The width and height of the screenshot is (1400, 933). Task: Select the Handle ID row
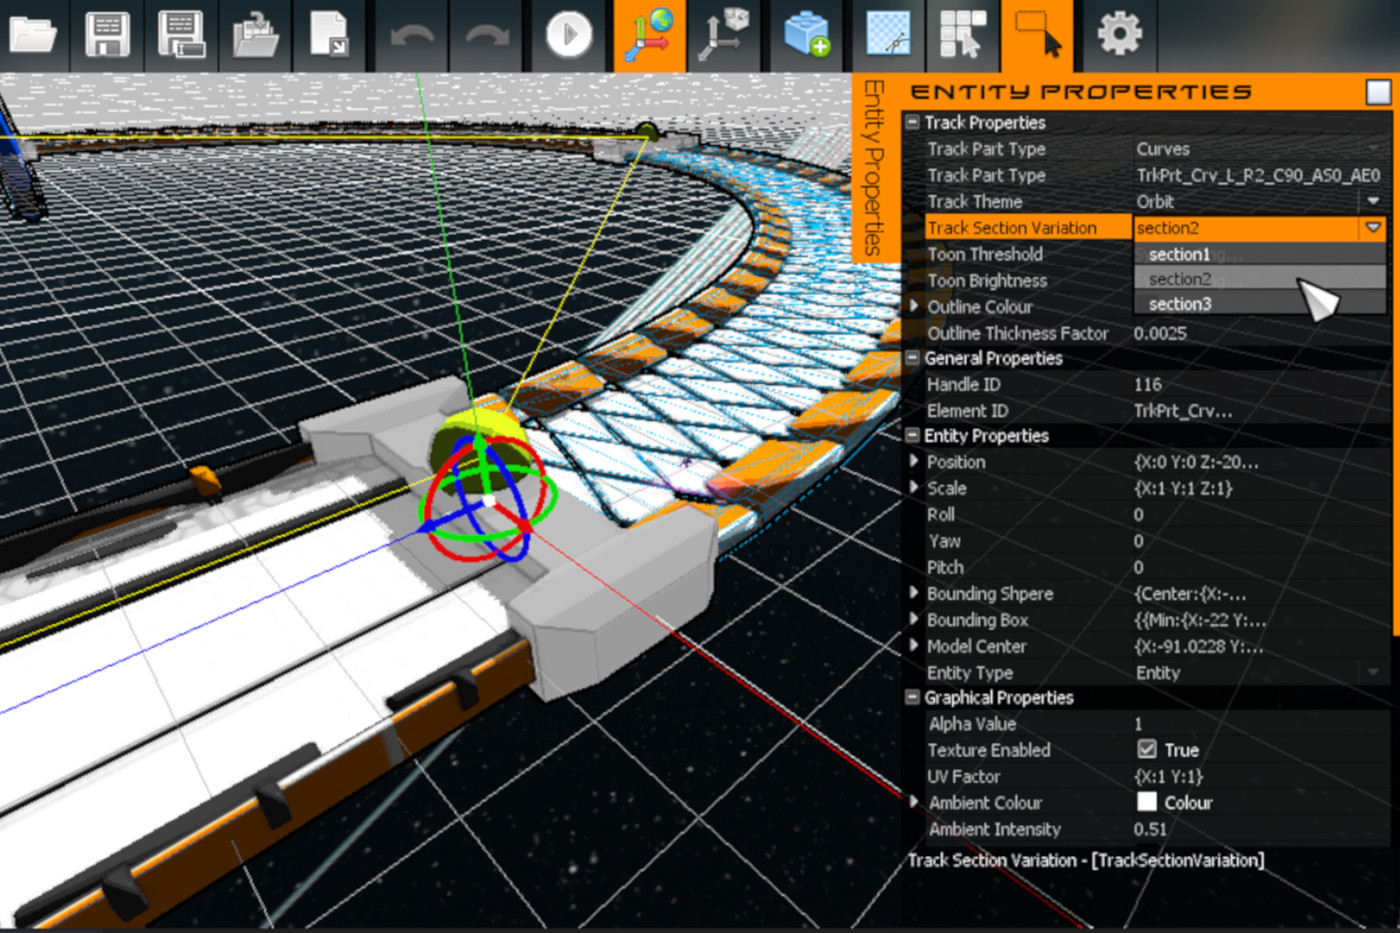[x=963, y=384]
